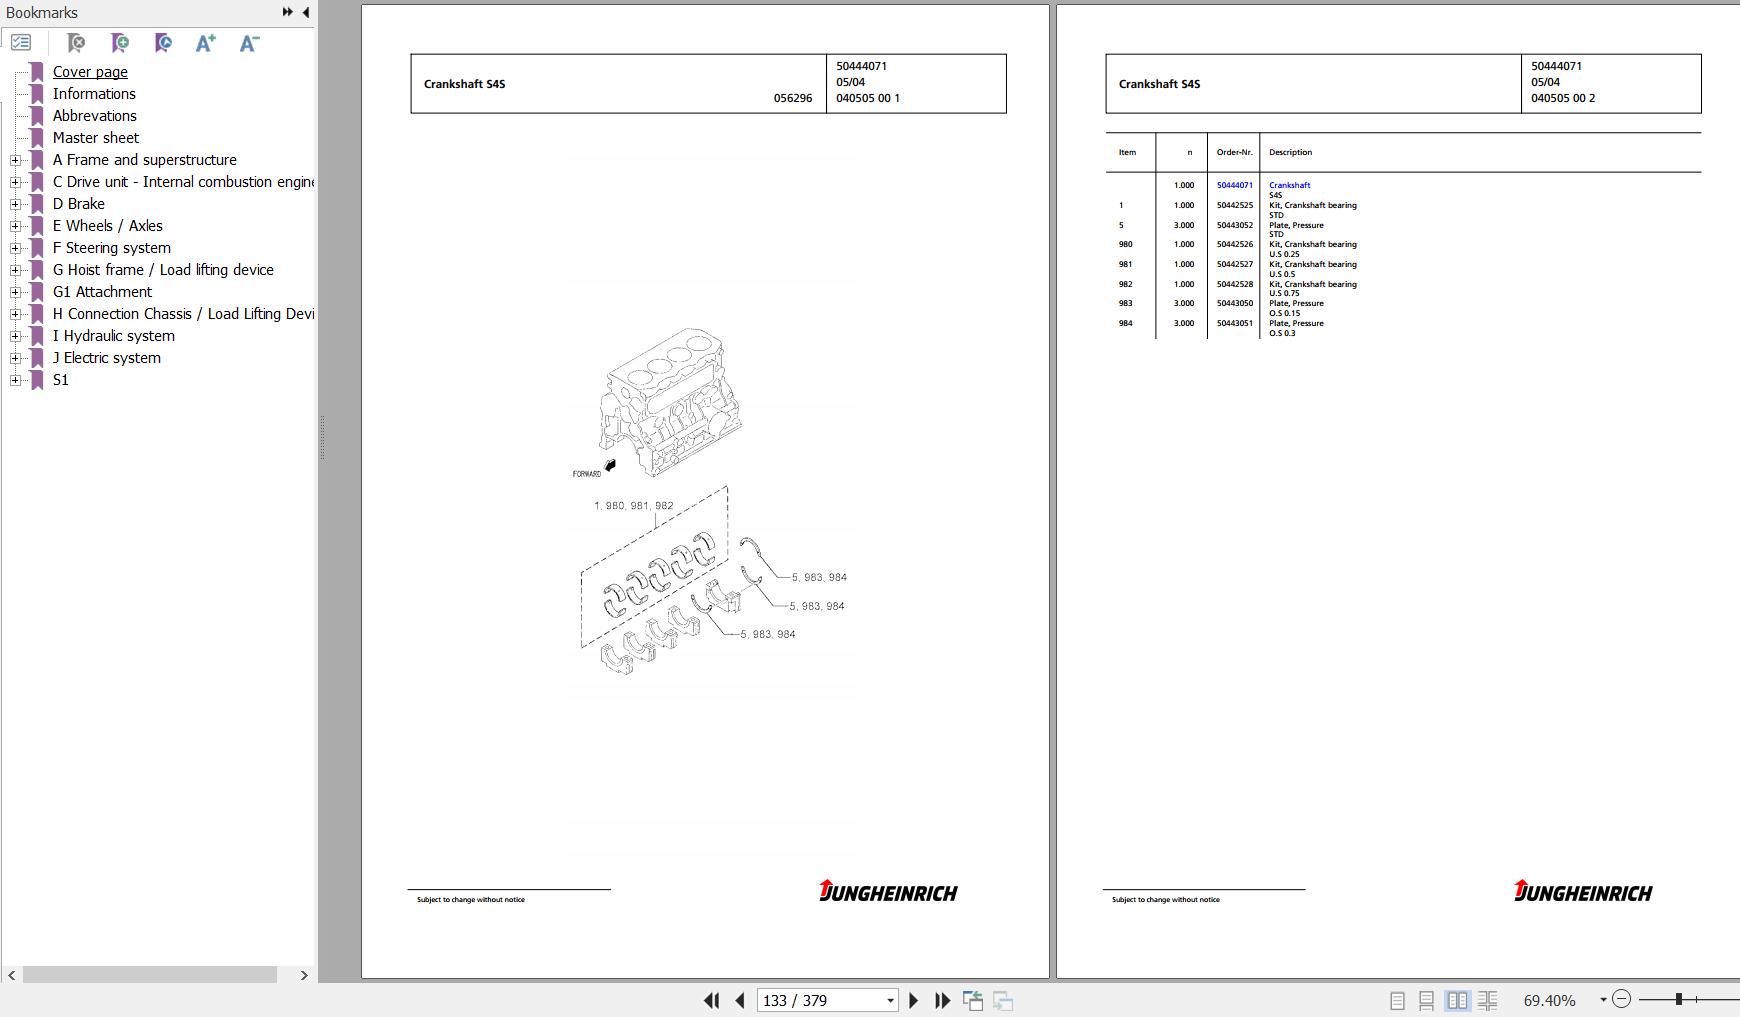Expand the A Frame and superstructure bookmark

click(x=15, y=160)
